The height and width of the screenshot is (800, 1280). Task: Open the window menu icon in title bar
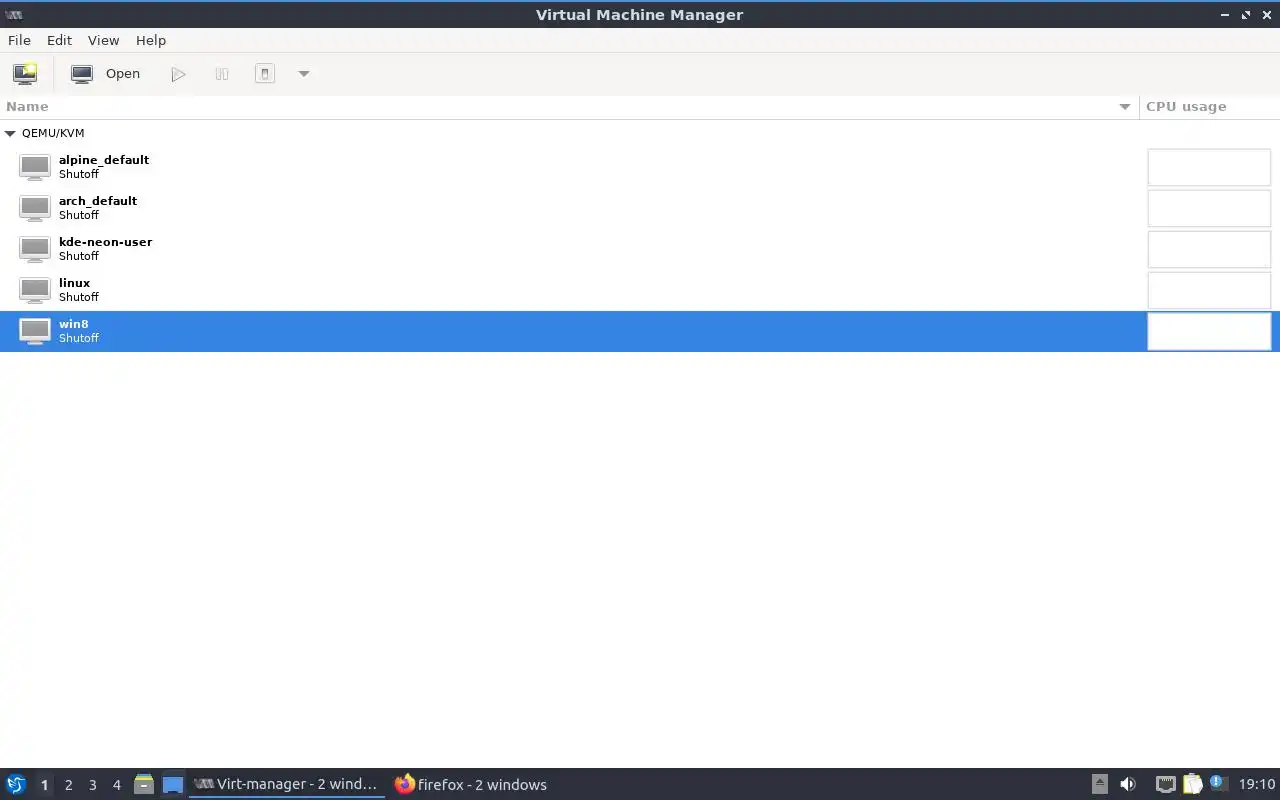[x=14, y=15]
